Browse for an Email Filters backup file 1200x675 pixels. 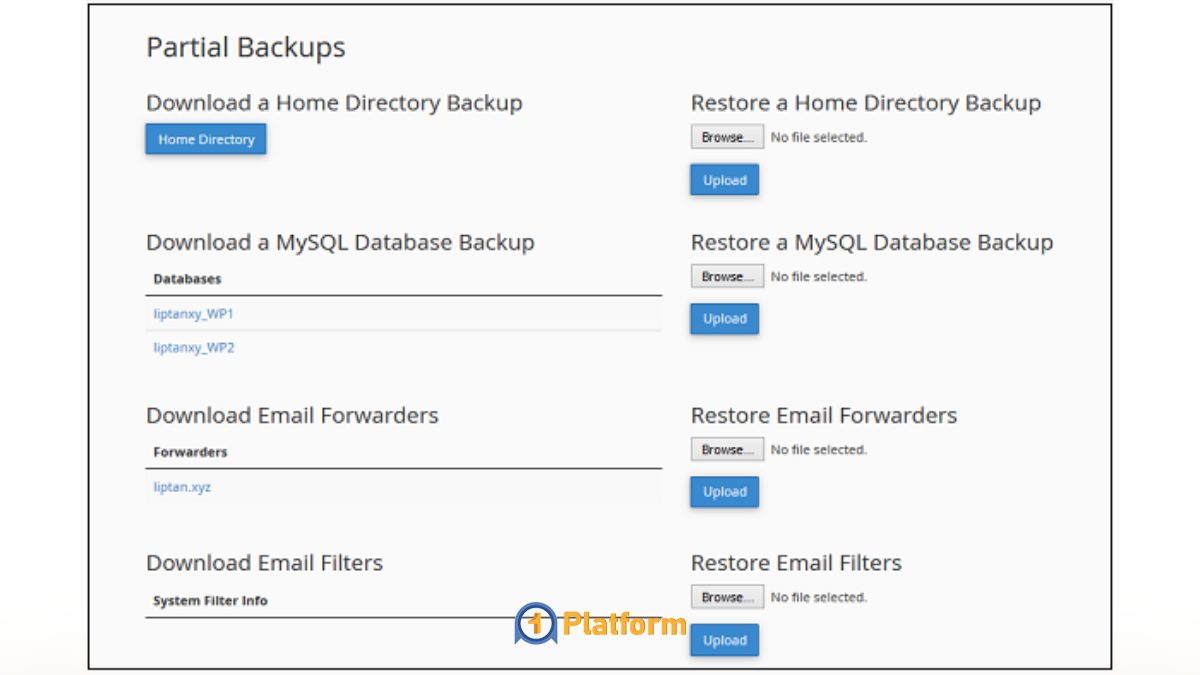coord(727,597)
